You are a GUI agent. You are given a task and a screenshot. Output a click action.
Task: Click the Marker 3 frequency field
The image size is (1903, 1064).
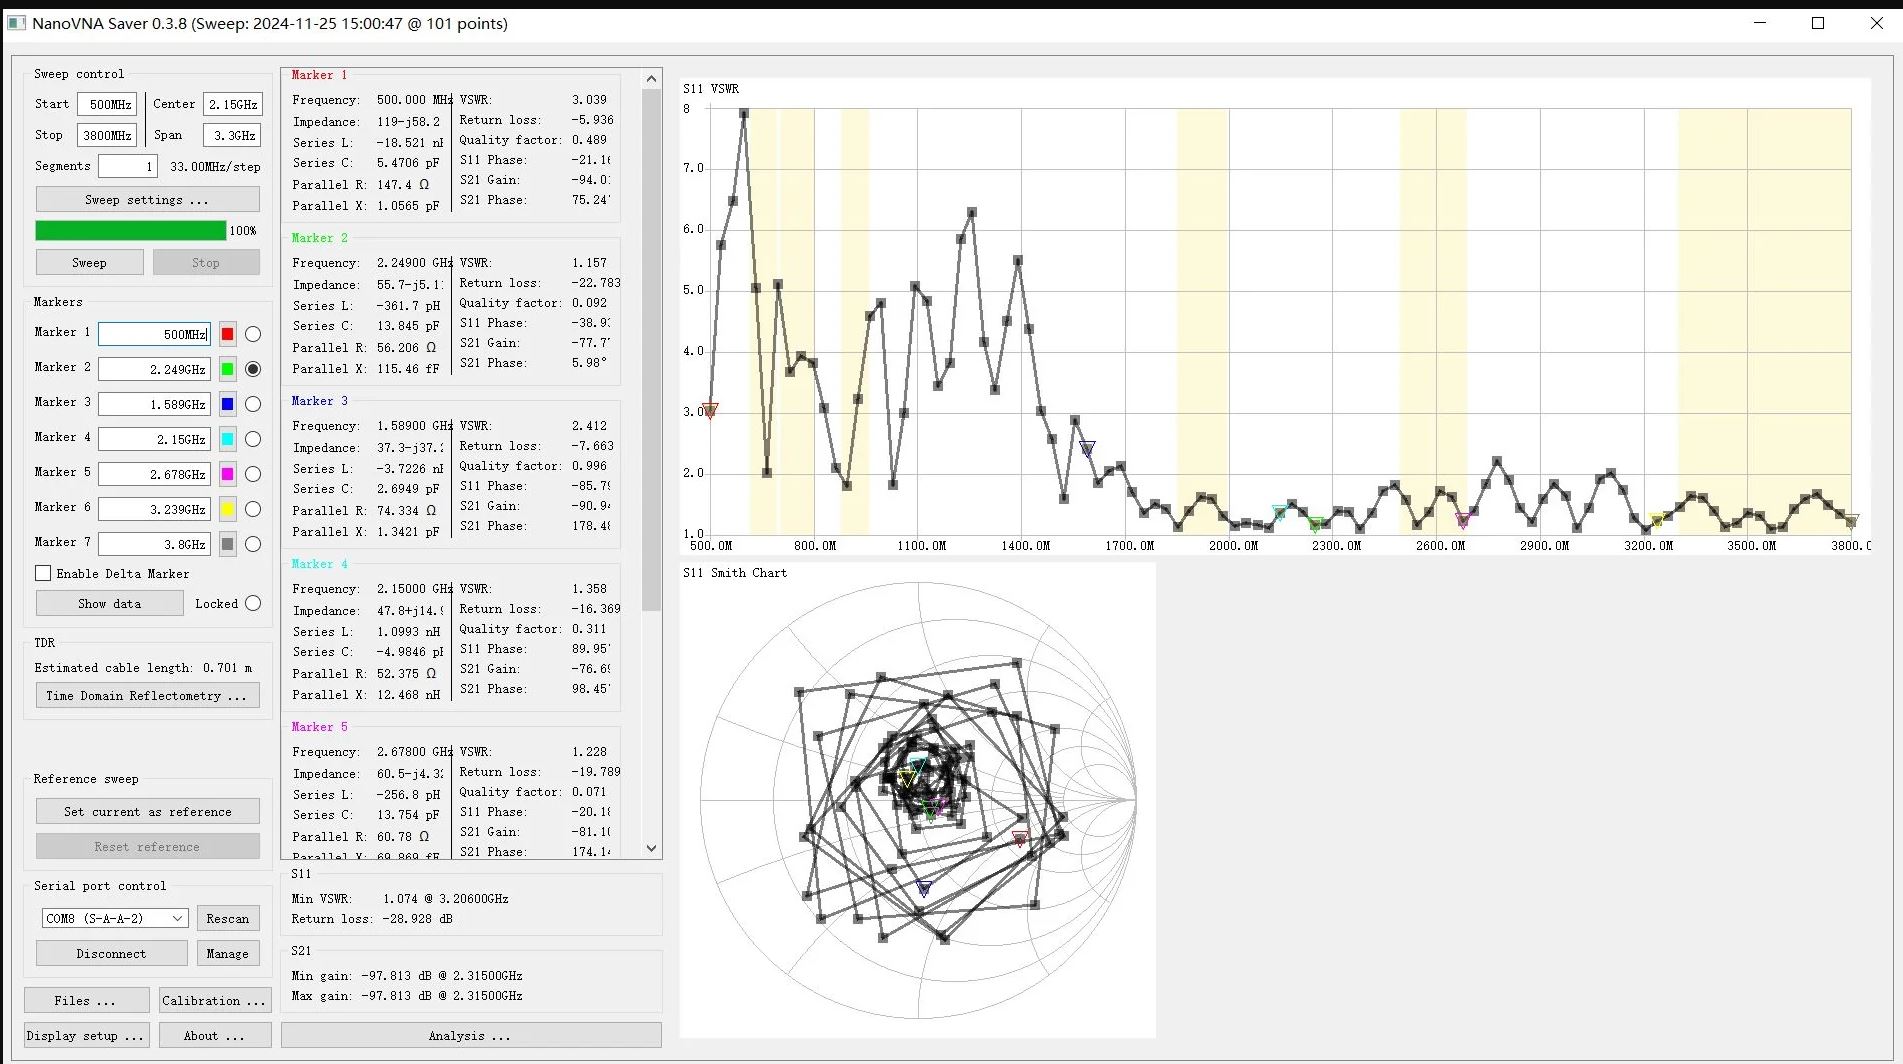click(x=155, y=404)
